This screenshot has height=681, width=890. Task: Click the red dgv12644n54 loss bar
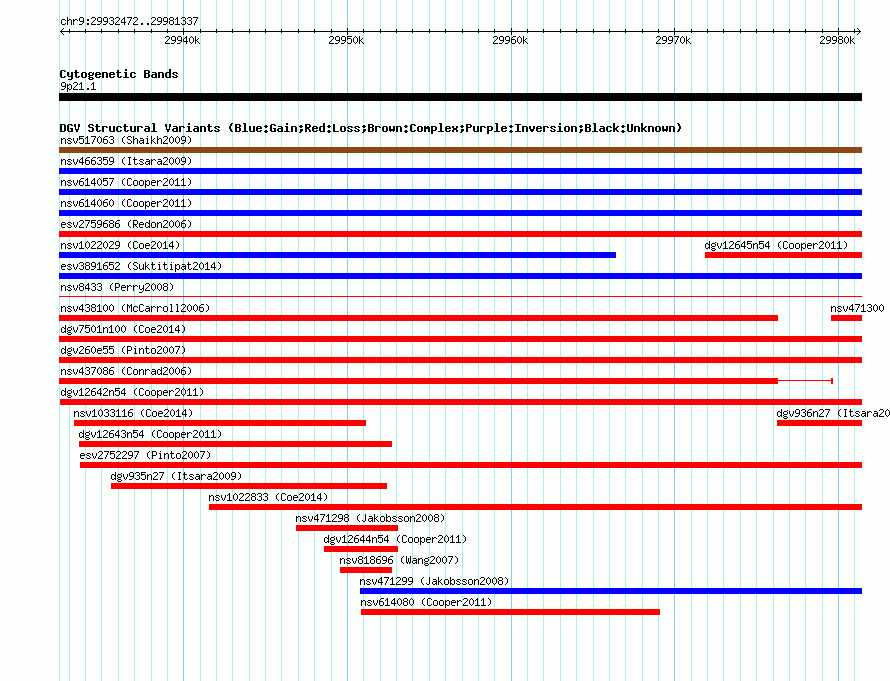pyautogui.click(x=361, y=549)
